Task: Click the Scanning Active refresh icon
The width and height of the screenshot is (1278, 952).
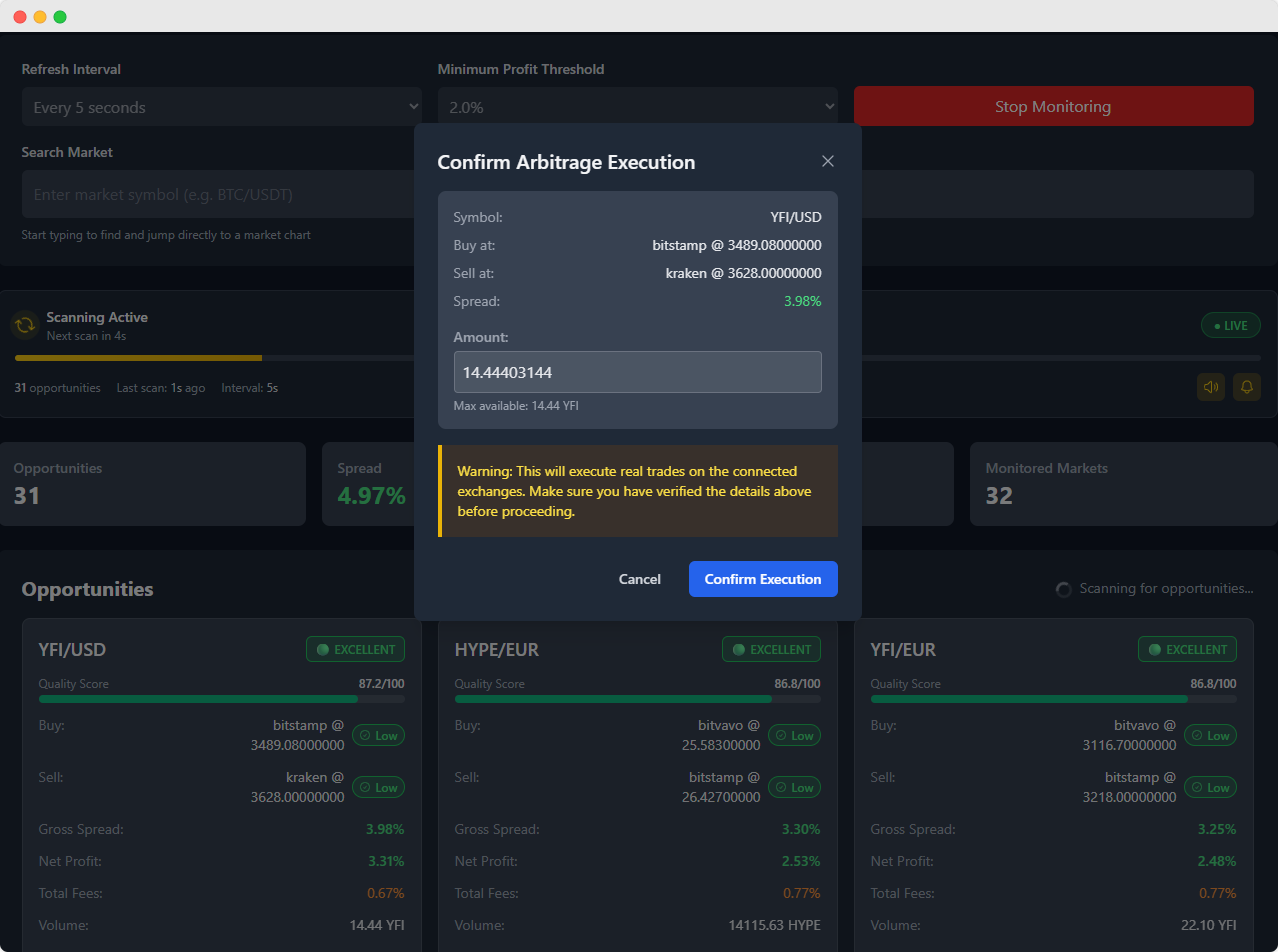Action: pos(25,325)
